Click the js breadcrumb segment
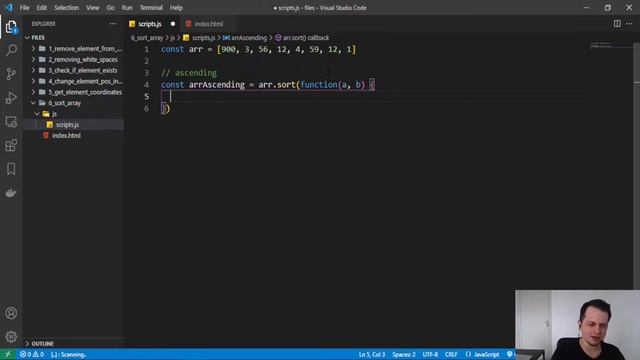This screenshot has height=360, width=640. click(173, 38)
